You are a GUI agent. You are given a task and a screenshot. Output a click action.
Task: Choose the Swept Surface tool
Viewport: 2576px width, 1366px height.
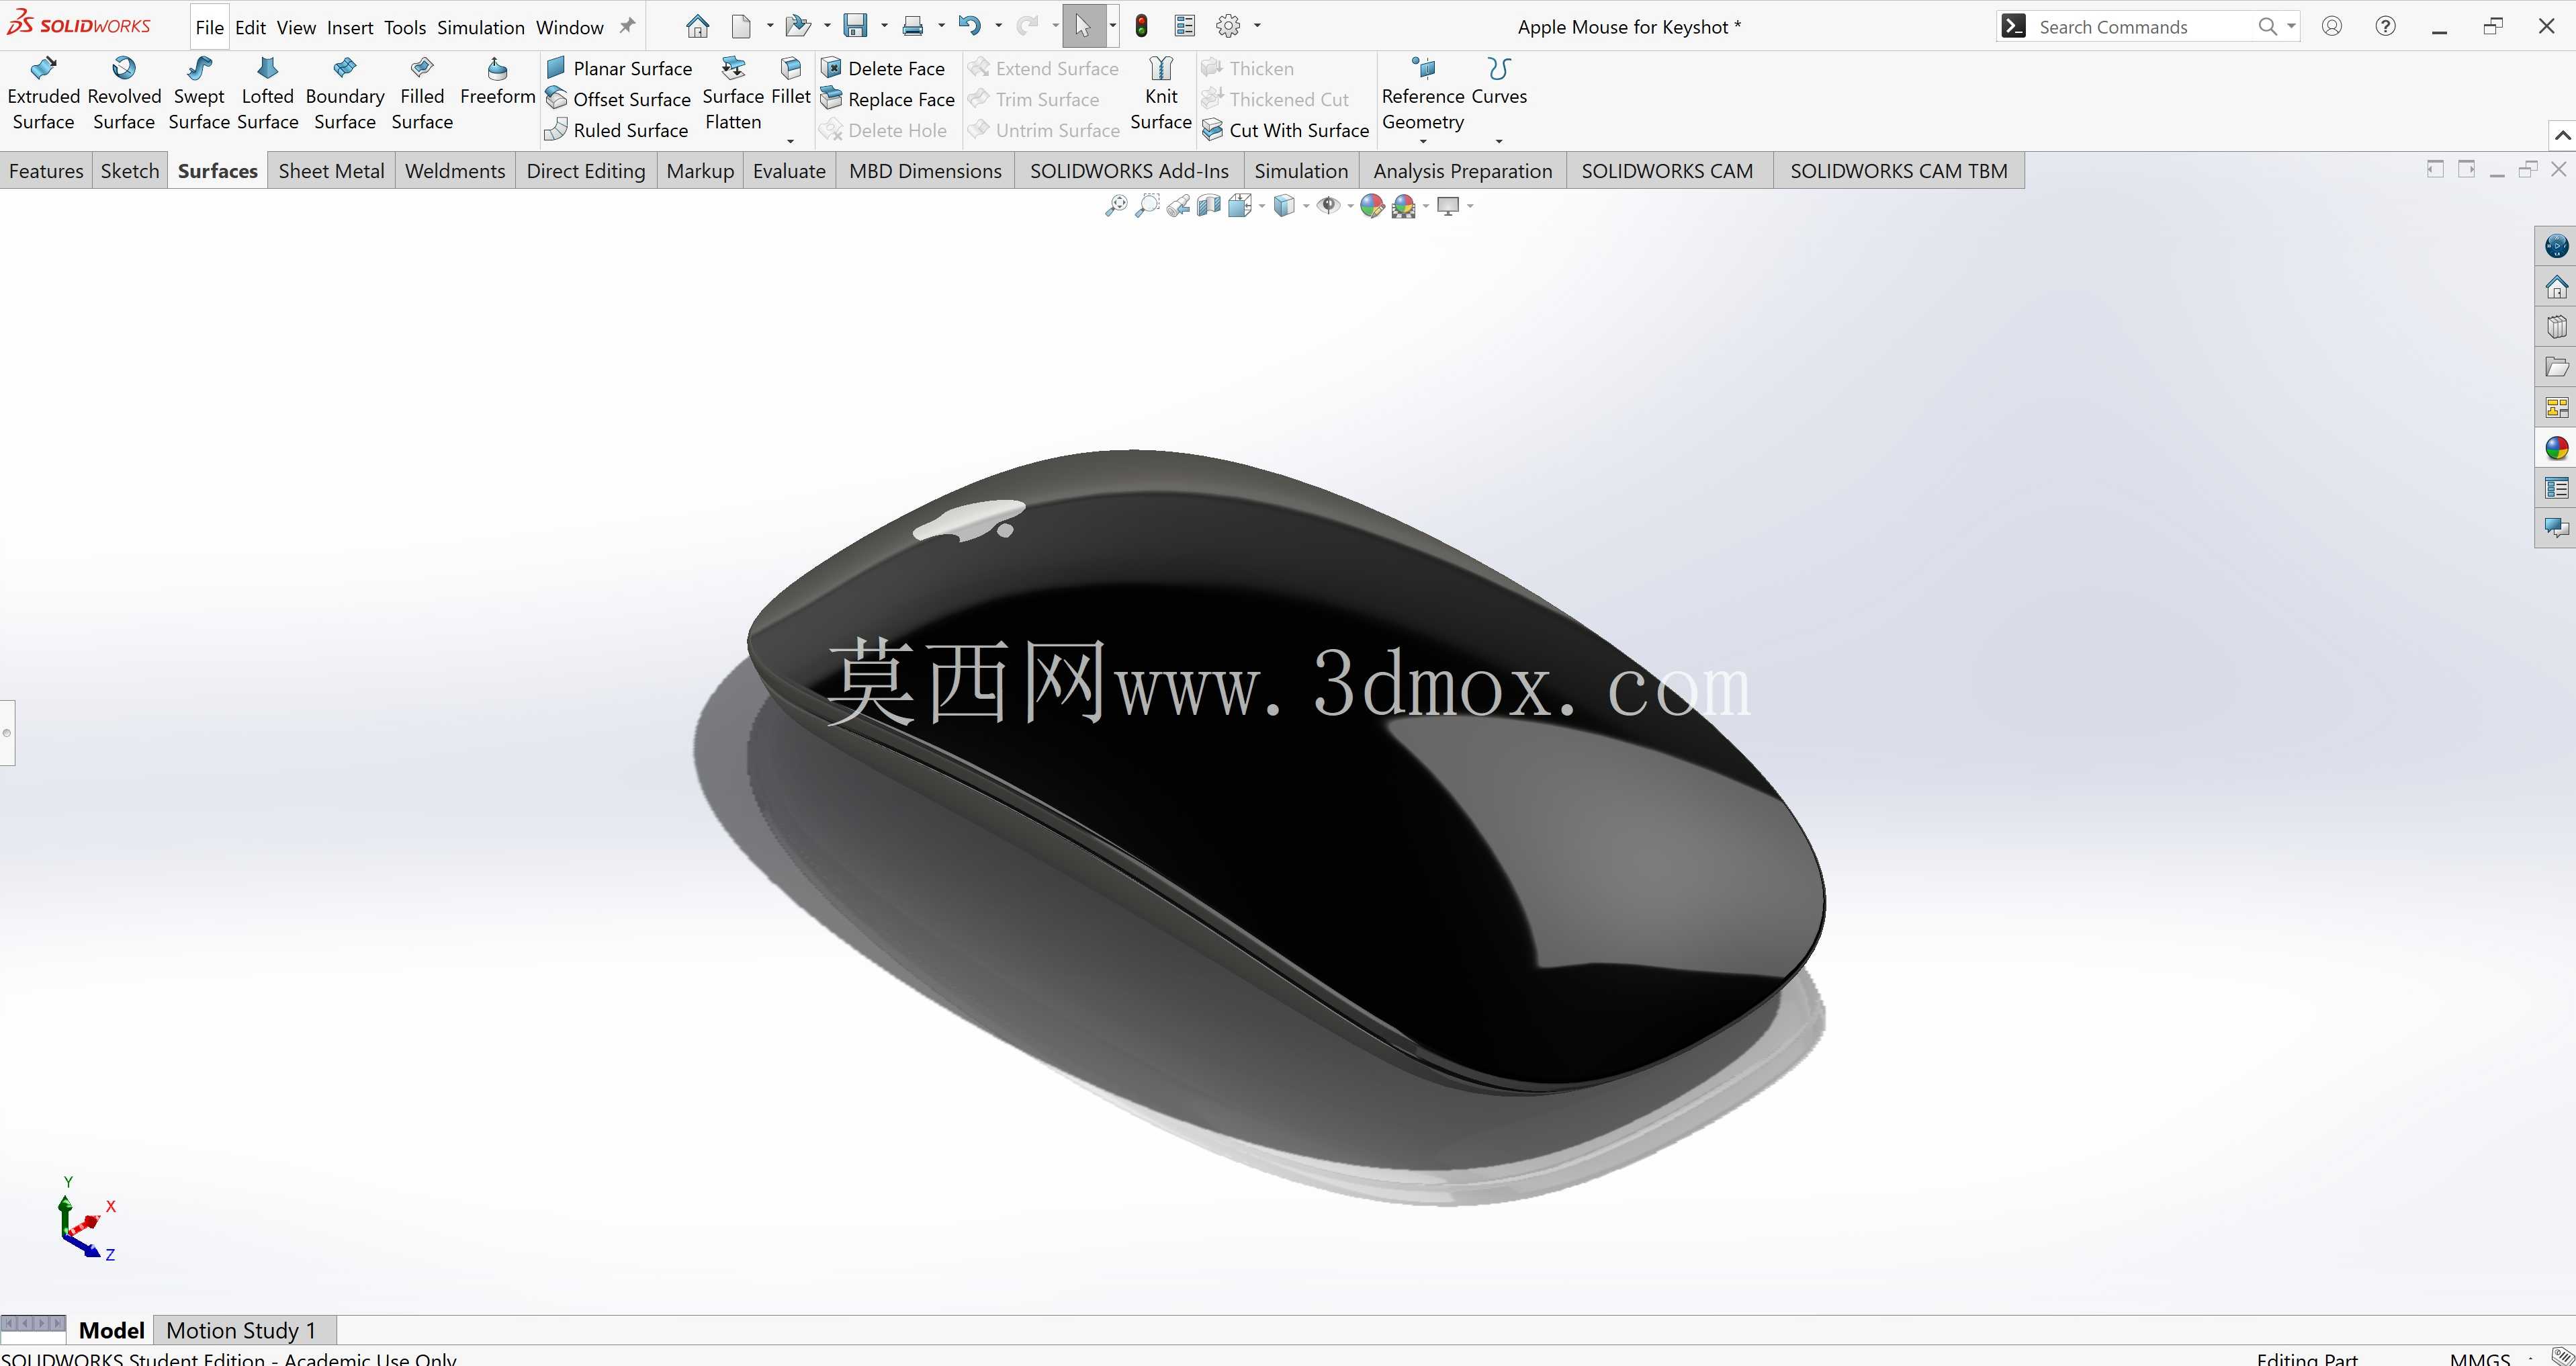[199, 95]
